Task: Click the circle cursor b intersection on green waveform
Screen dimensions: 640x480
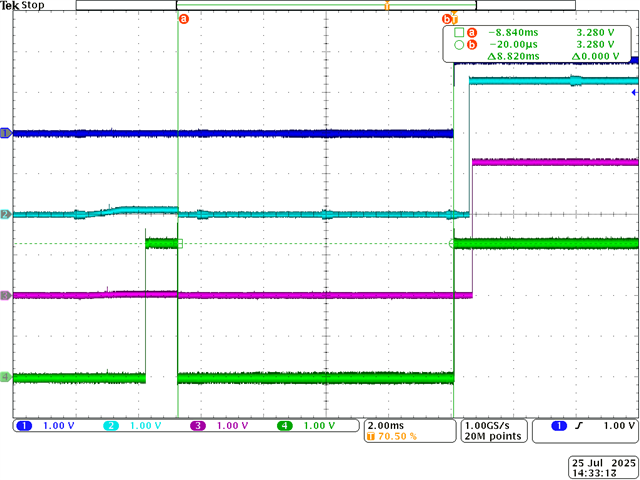Action: point(452,244)
